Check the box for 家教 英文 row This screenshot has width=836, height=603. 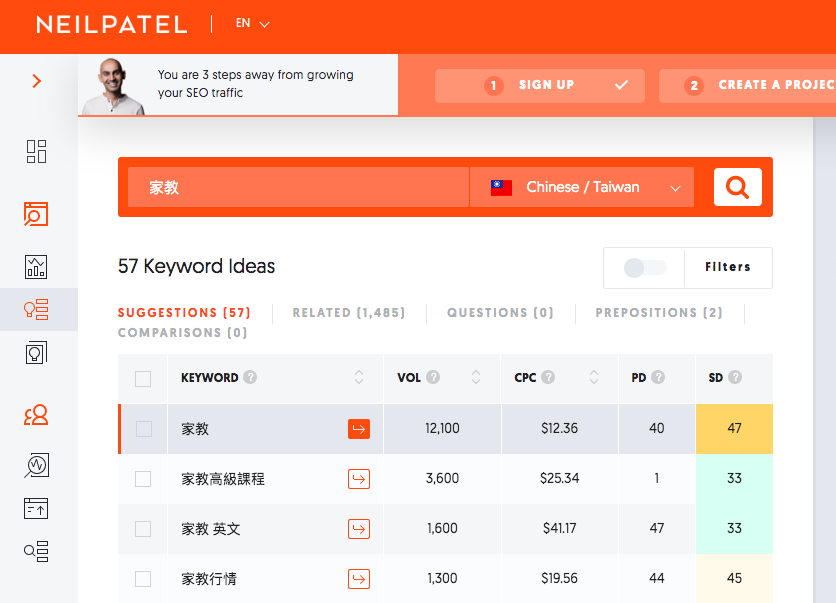click(143, 529)
